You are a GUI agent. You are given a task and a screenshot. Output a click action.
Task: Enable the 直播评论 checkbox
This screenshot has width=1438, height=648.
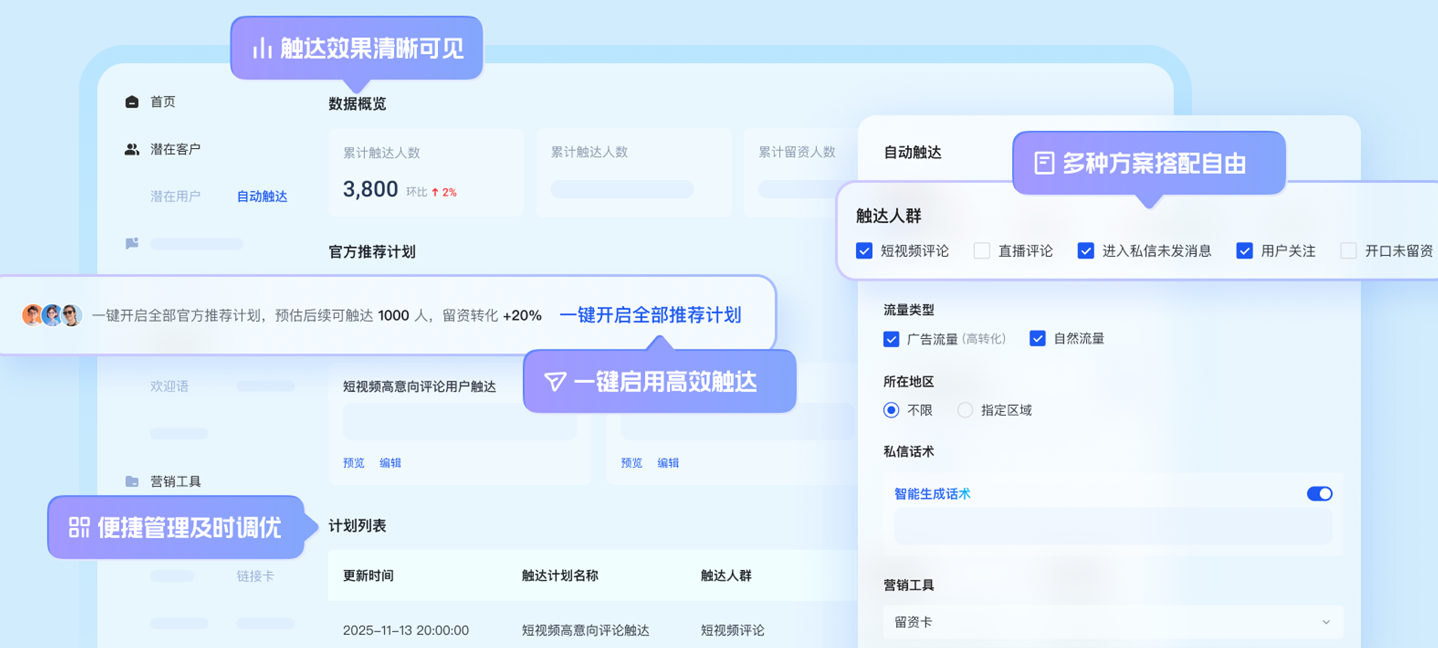coord(982,251)
